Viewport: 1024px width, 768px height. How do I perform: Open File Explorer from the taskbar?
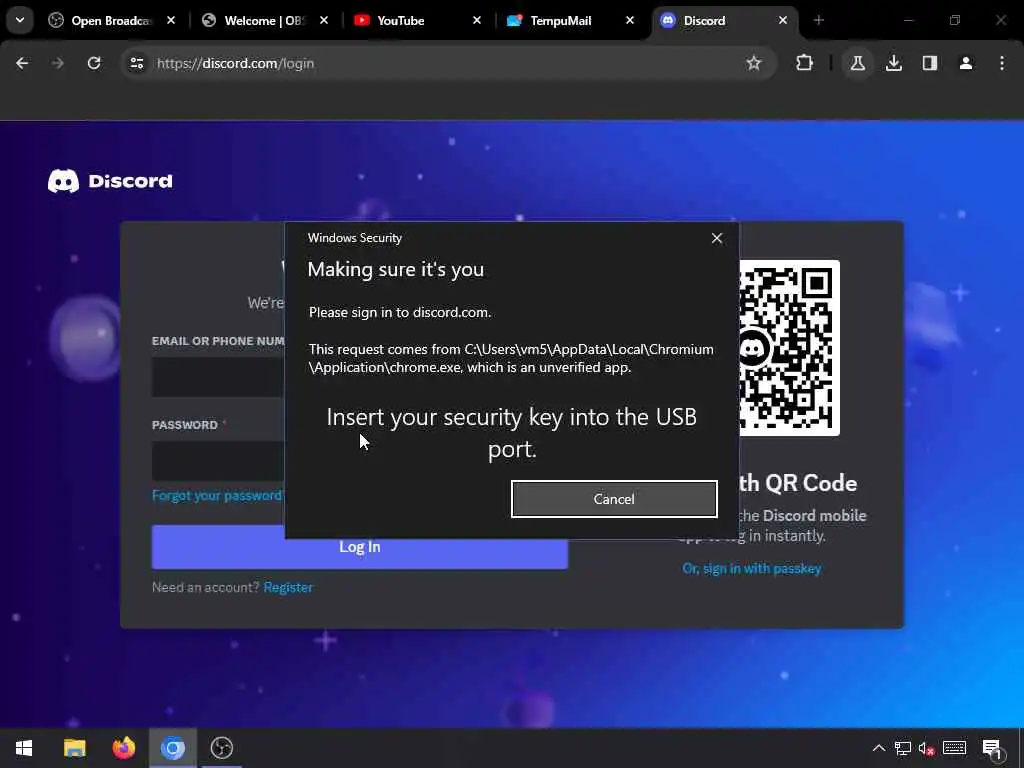pyautogui.click(x=74, y=748)
